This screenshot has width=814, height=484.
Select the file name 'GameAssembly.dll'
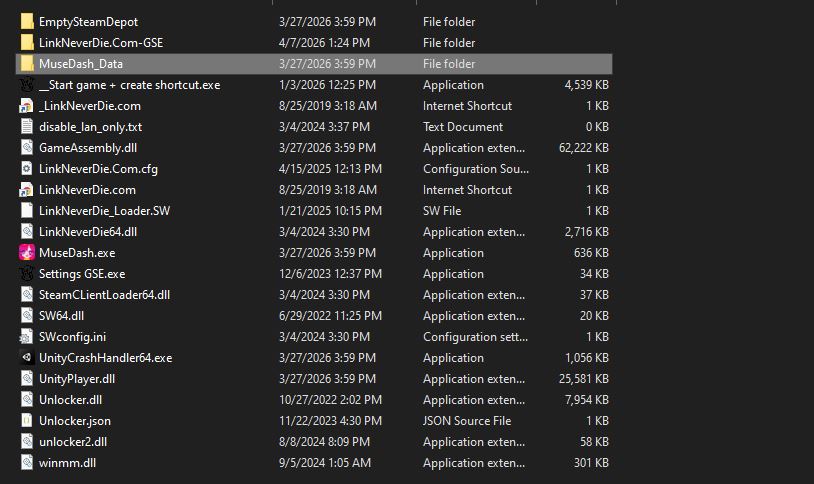coord(88,148)
